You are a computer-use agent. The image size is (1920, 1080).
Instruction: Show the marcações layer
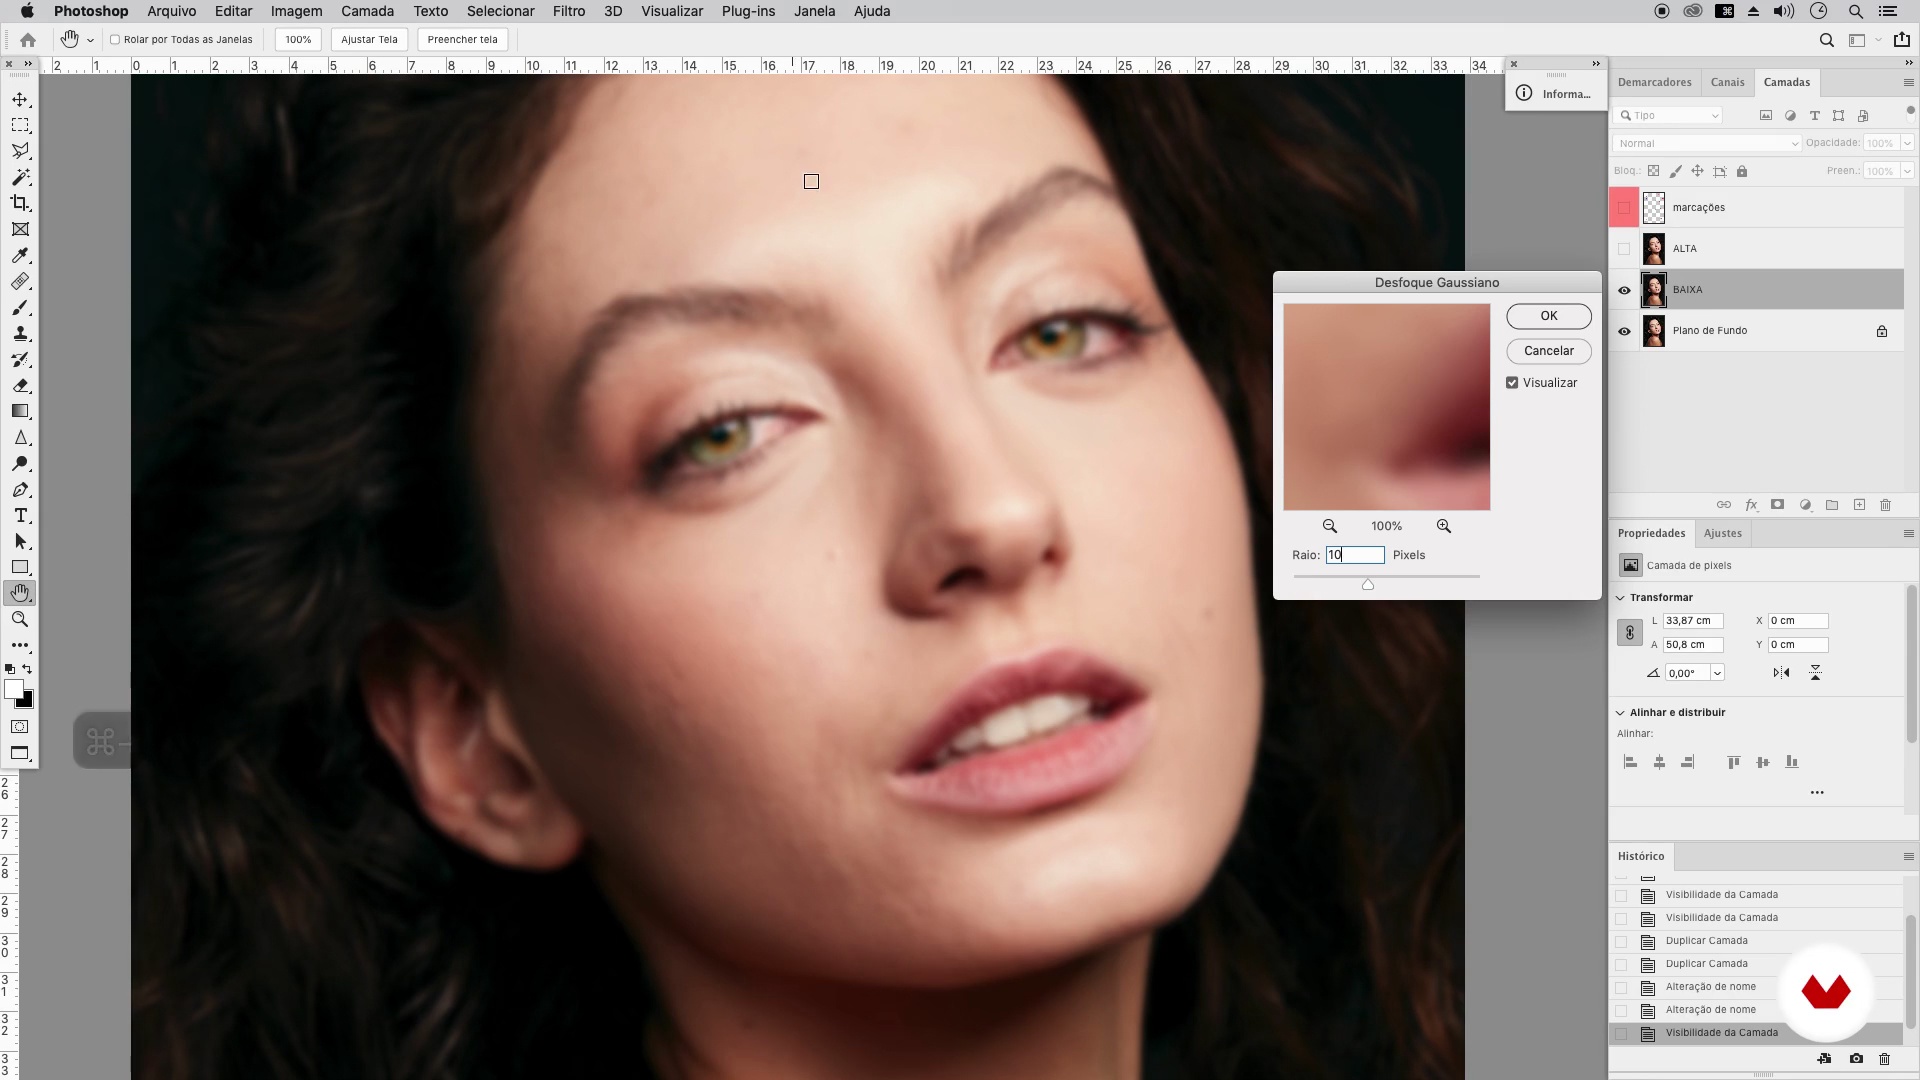point(1624,208)
